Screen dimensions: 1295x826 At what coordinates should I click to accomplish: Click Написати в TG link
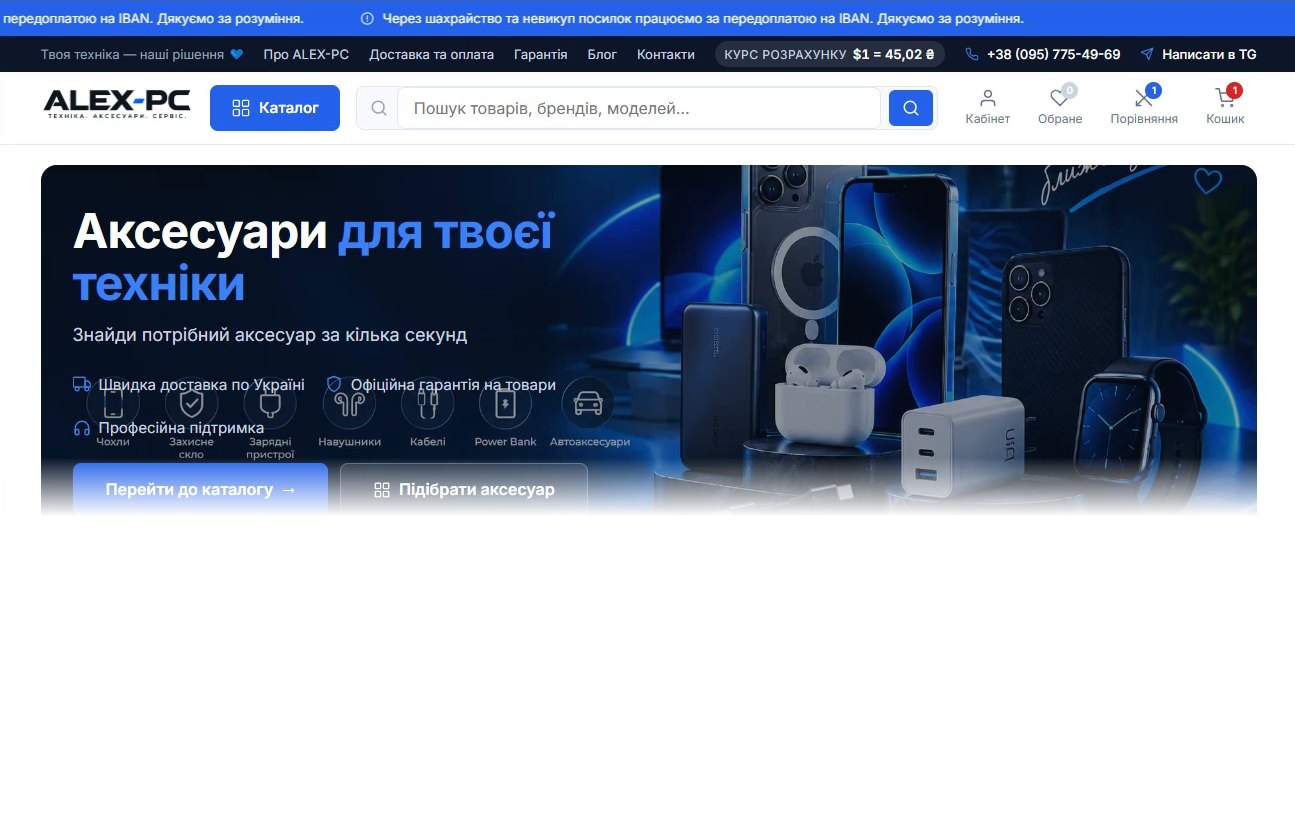(1198, 54)
